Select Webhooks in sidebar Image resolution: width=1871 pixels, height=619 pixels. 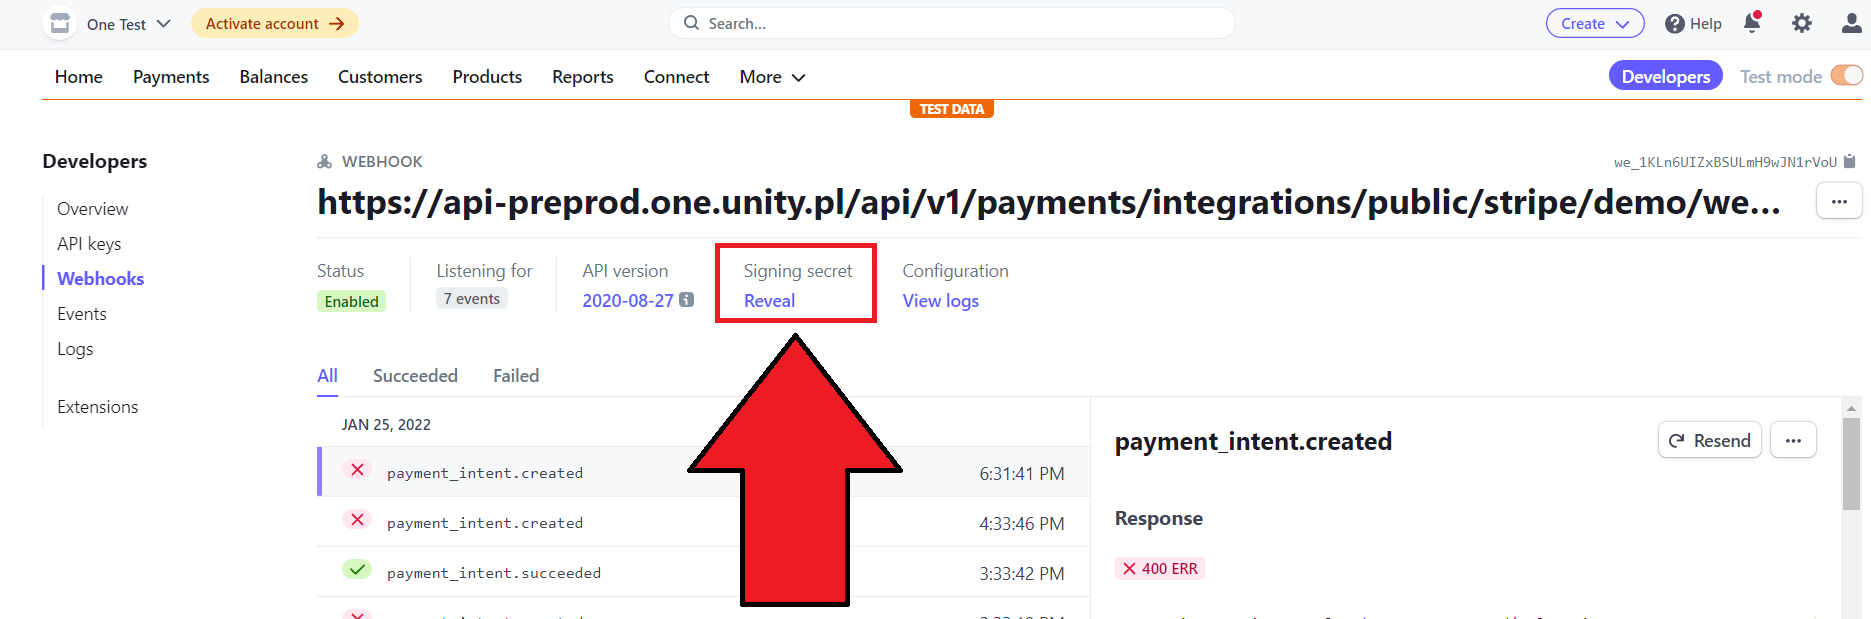click(x=101, y=279)
